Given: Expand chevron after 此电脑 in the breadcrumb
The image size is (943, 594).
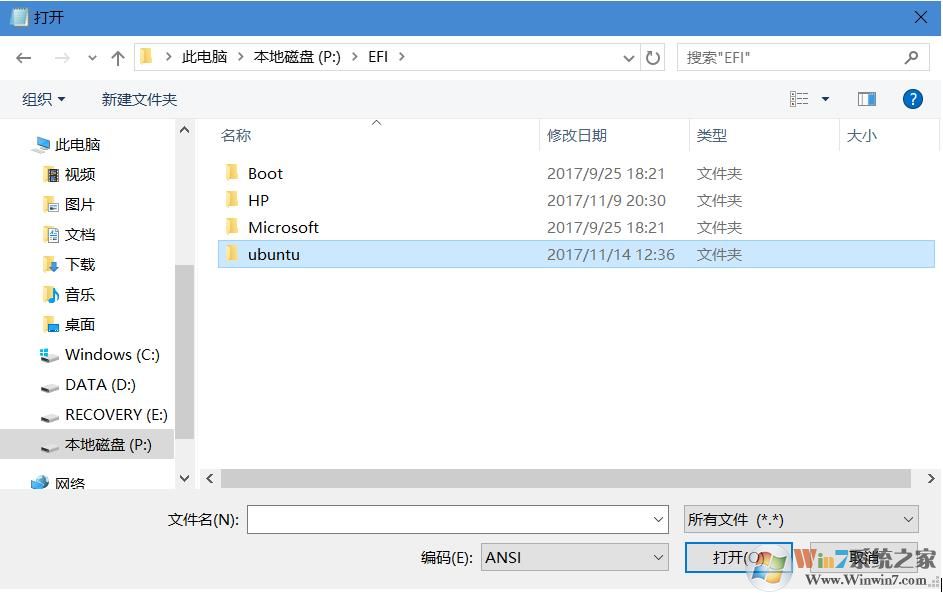Looking at the screenshot, I should pos(241,57).
